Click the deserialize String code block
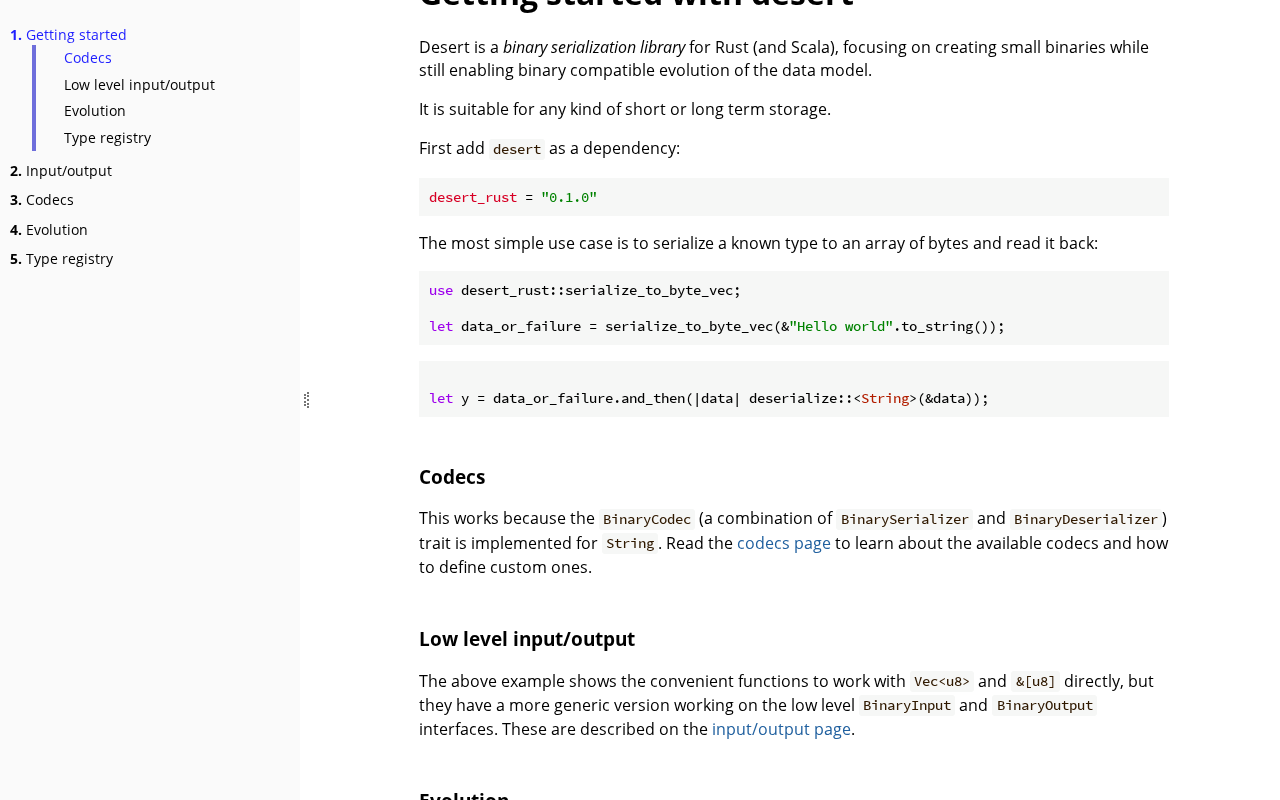Viewport: 1280px width, 800px height. [793, 390]
